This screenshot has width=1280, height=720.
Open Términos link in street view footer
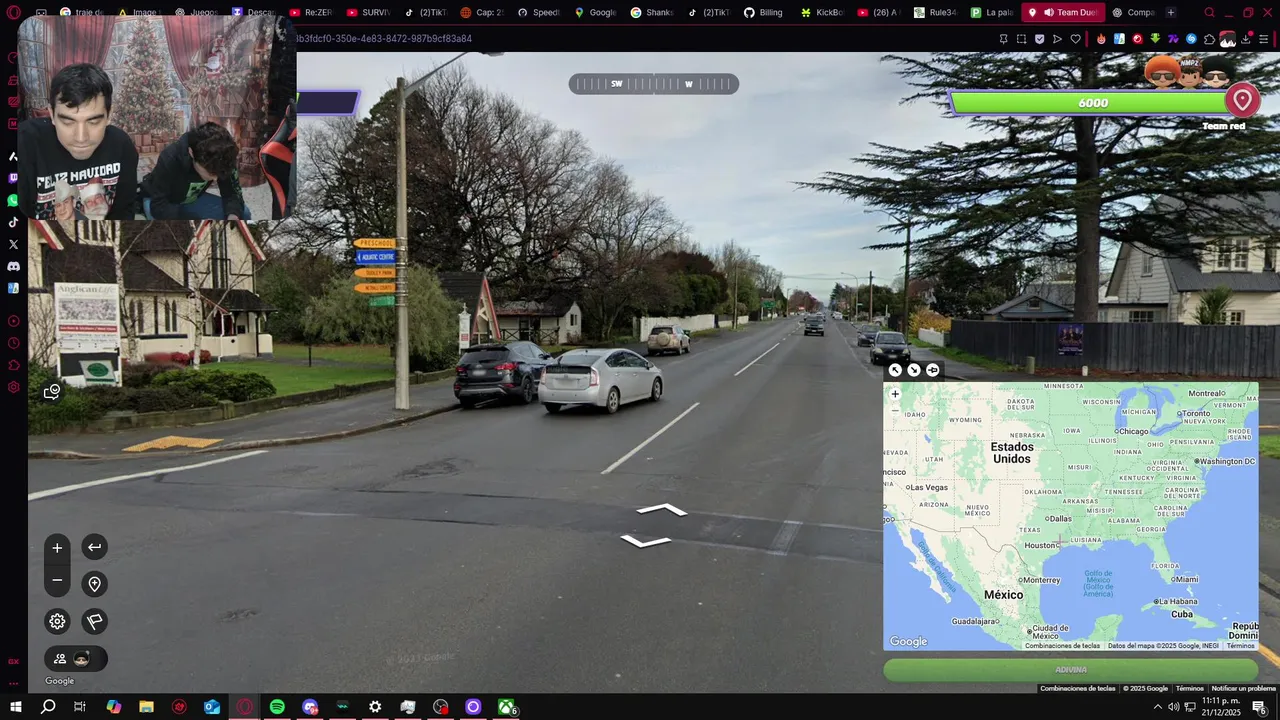(1190, 688)
